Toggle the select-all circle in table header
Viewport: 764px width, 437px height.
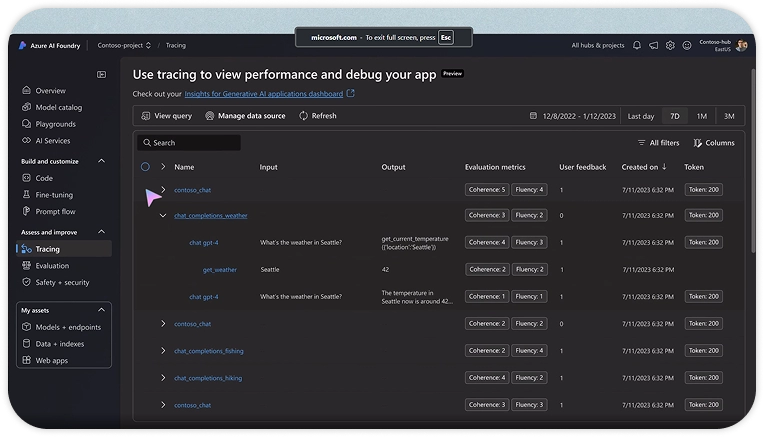(x=145, y=167)
